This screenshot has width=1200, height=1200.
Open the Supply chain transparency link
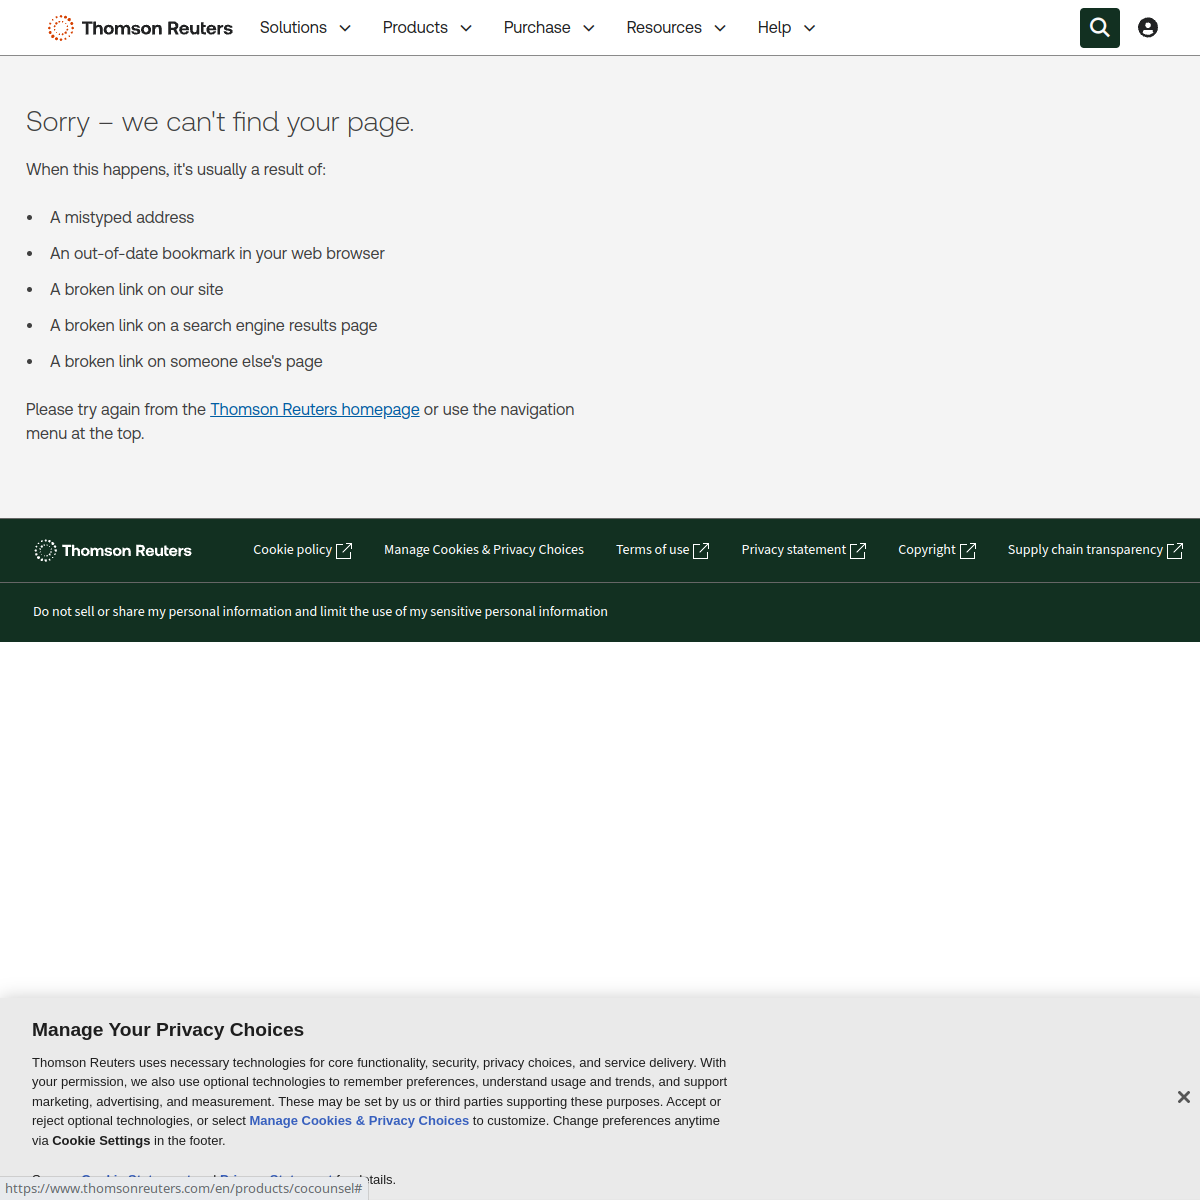click(1085, 549)
